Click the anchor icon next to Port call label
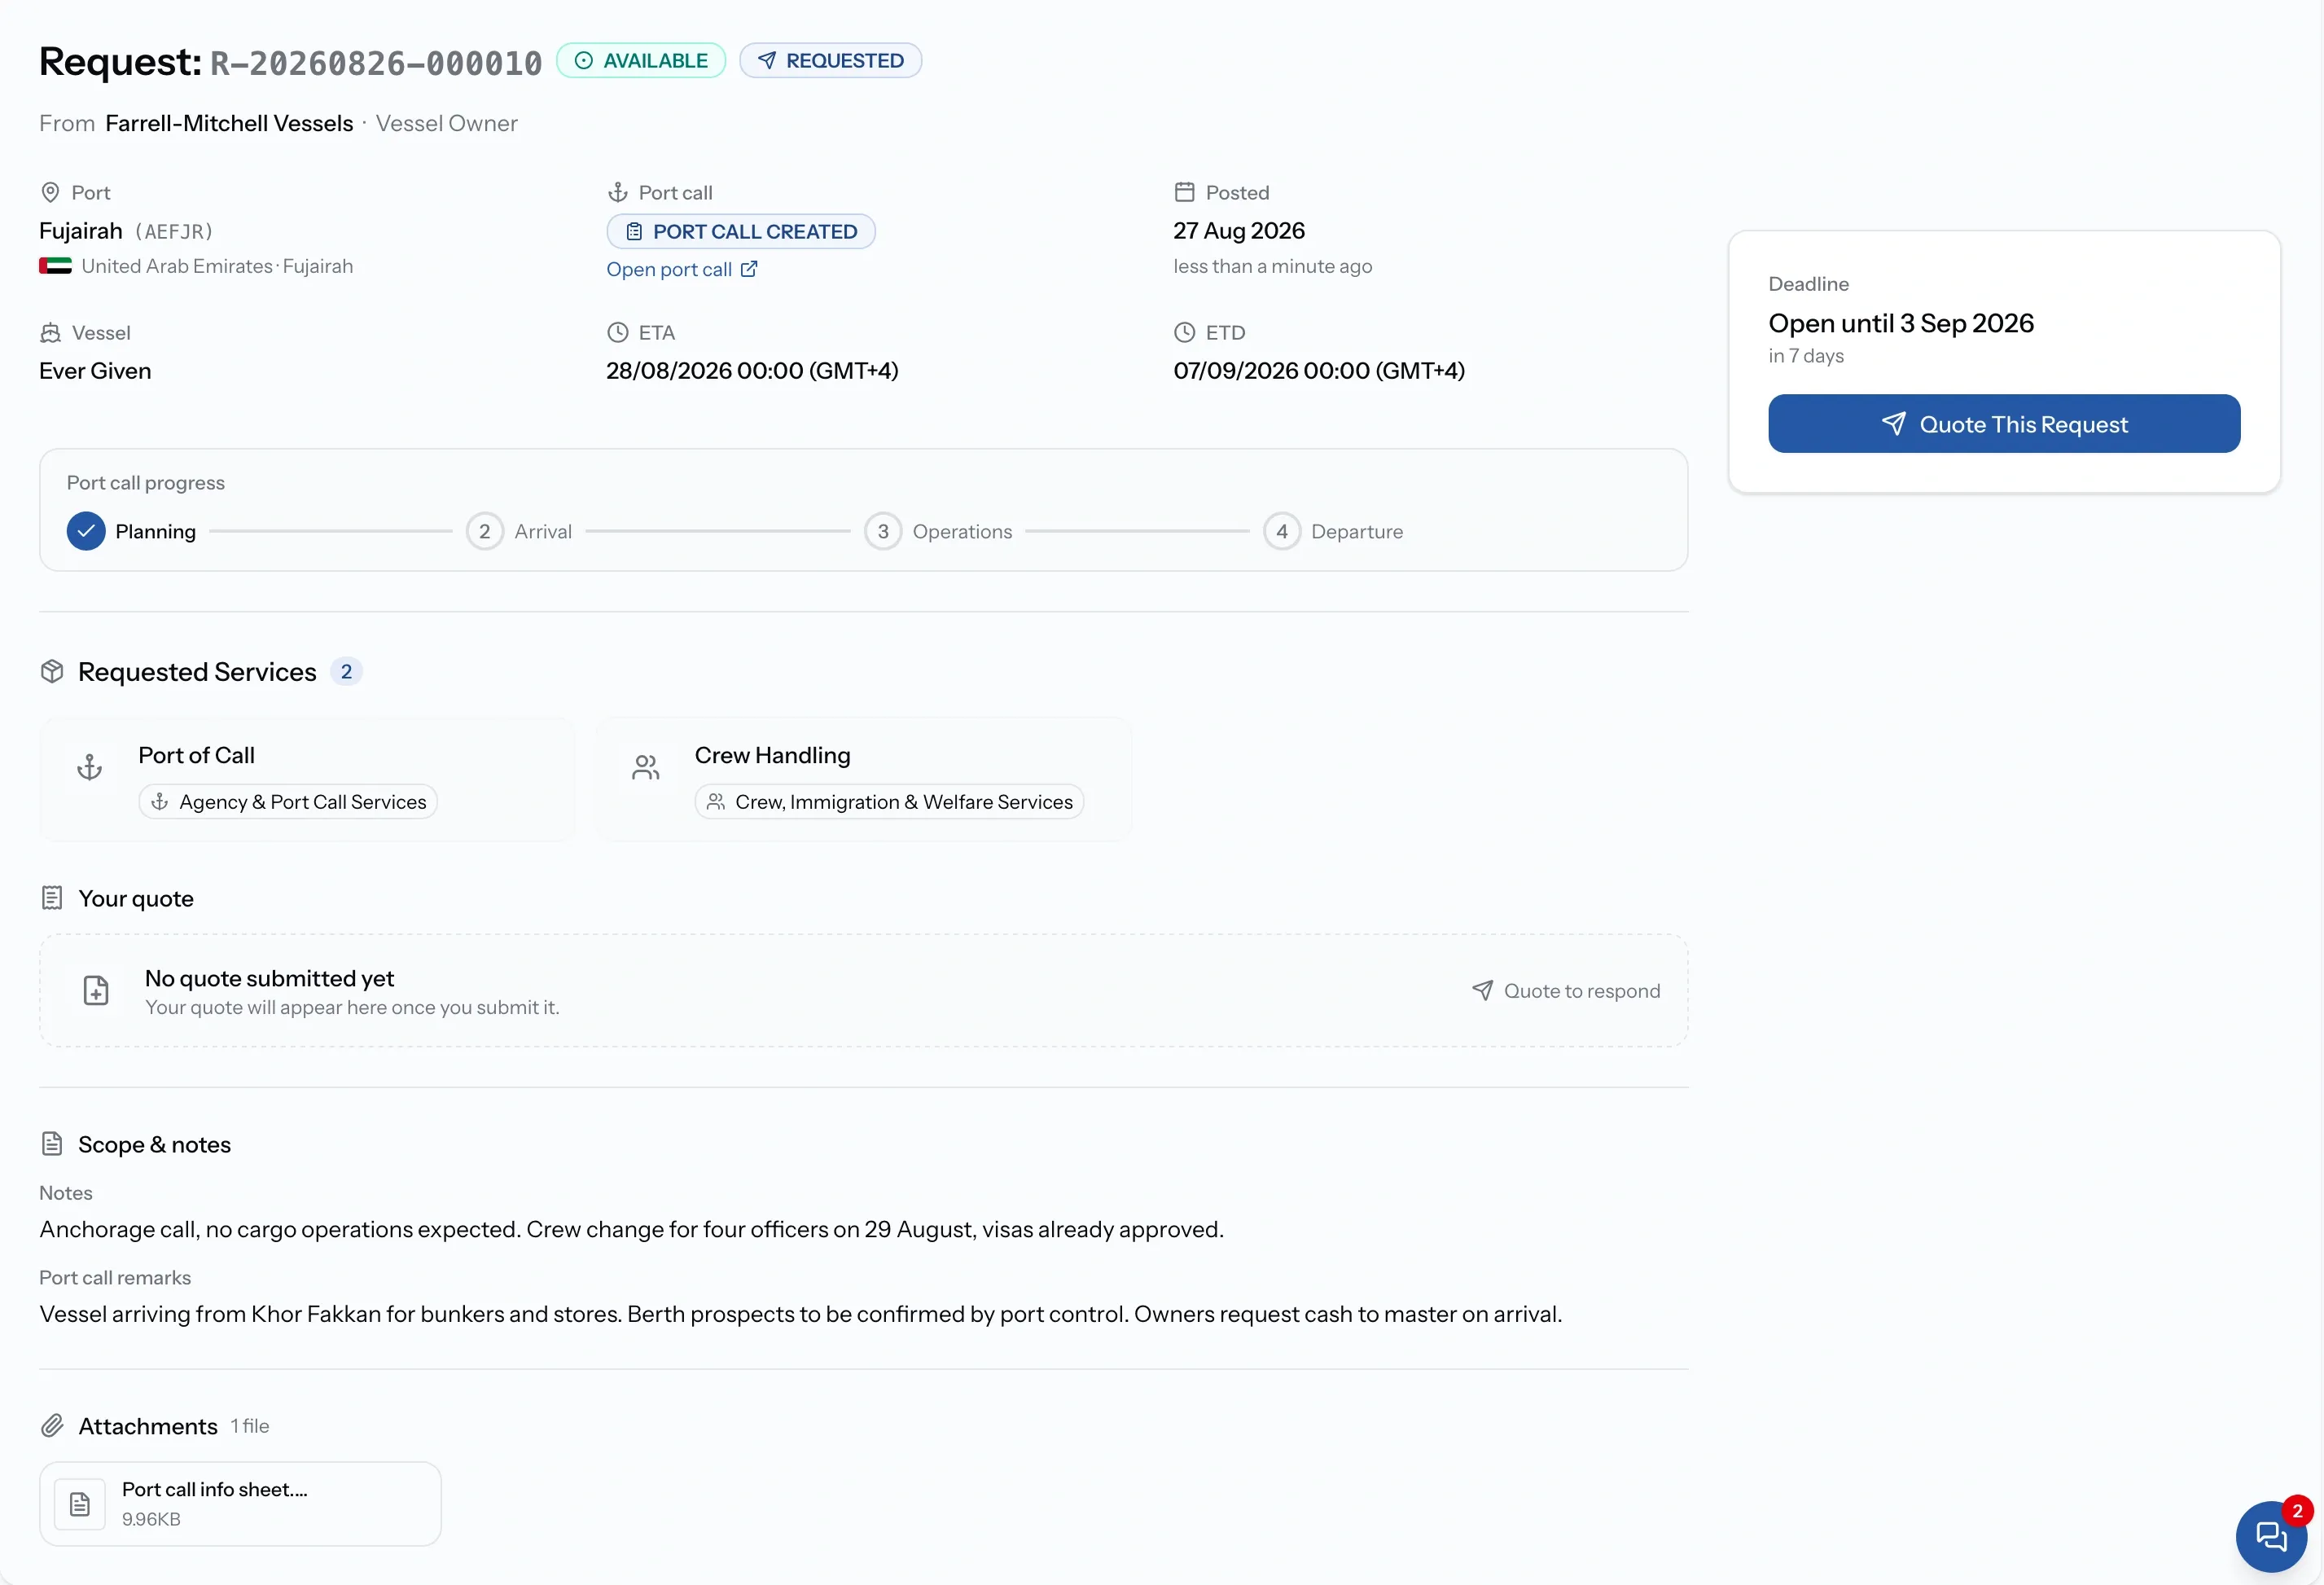 [618, 192]
